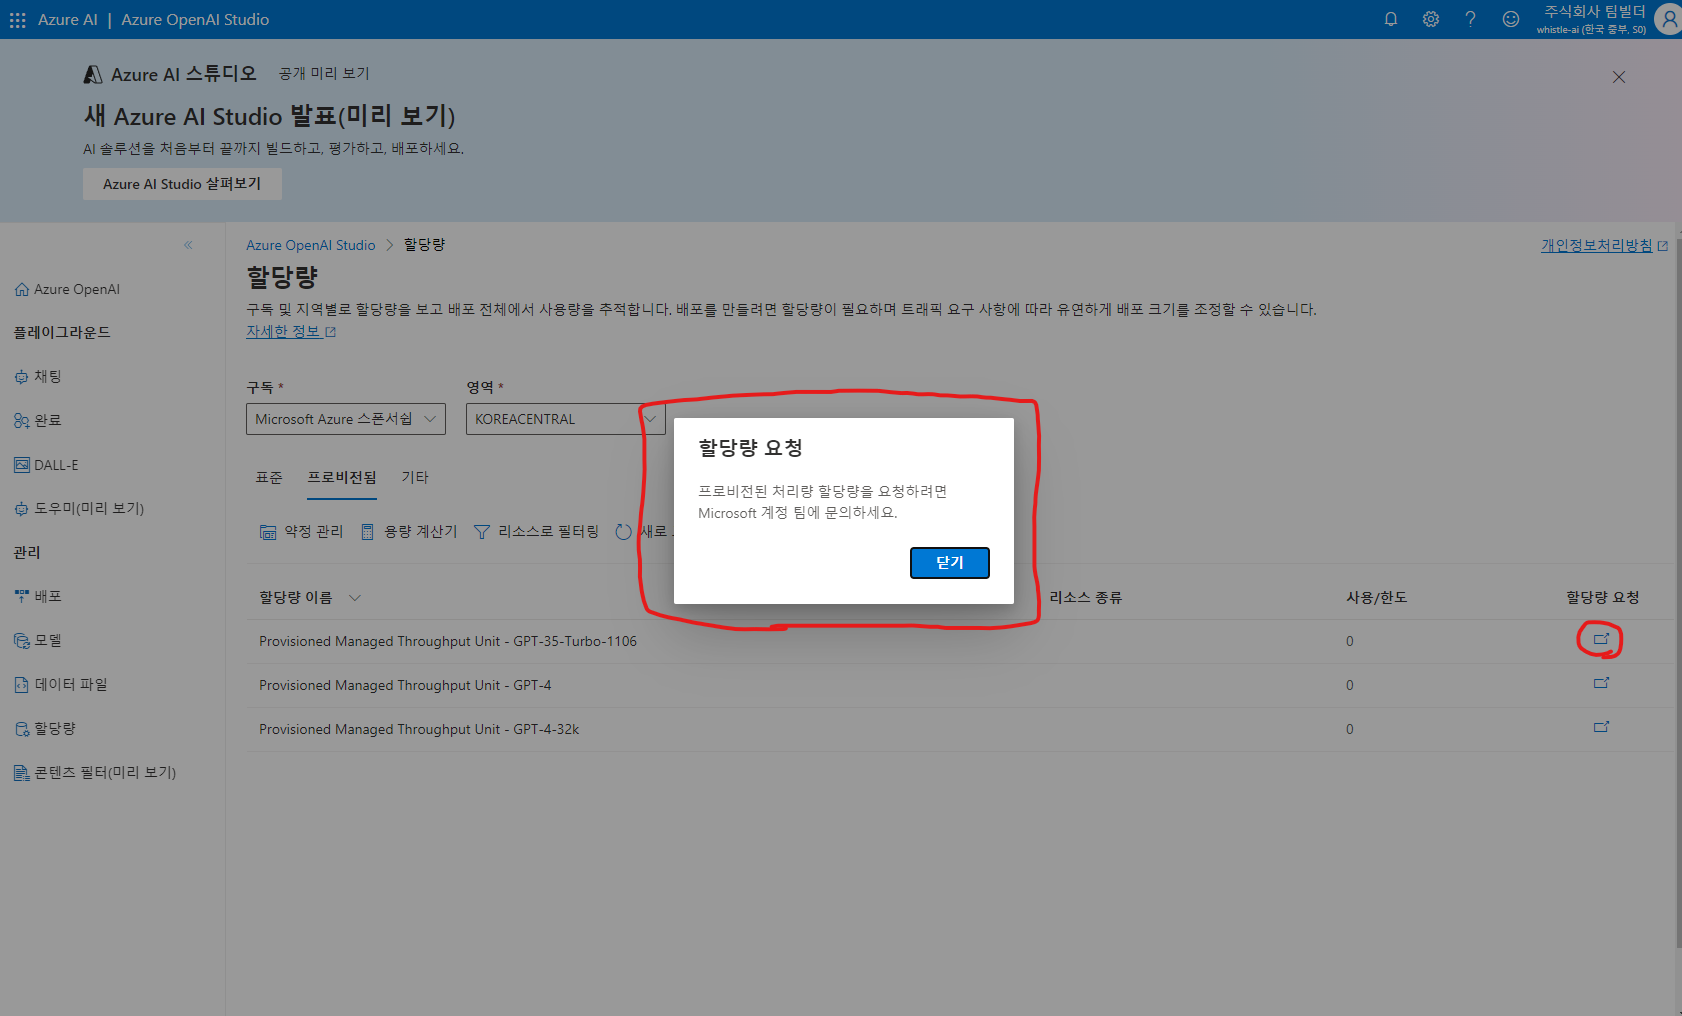Click the 리소스 필터링 toolbar button
This screenshot has height=1016, width=1682.
pyautogui.click(x=536, y=532)
